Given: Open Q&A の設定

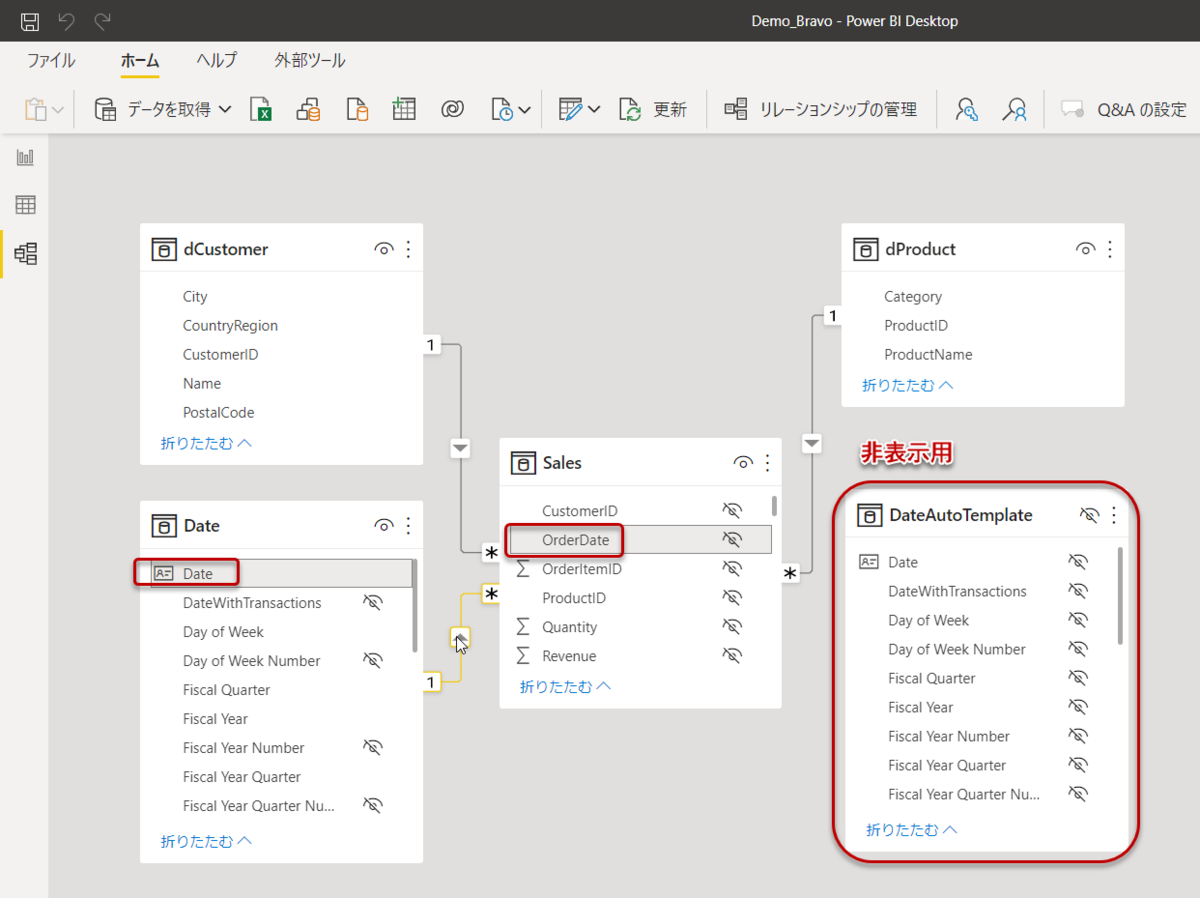Looking at the screenshot, I should pos(1123,110).
